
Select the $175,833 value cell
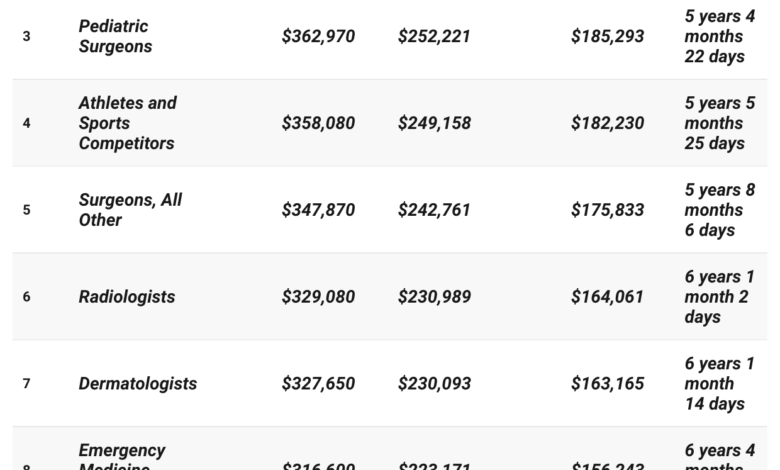(607, 211)
